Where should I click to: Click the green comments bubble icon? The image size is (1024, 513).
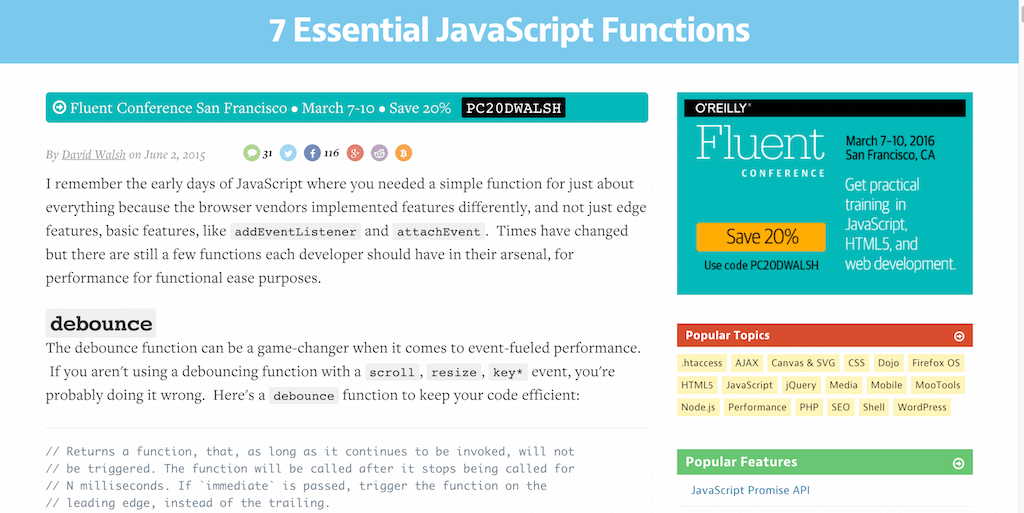click(x=251, y=153)
